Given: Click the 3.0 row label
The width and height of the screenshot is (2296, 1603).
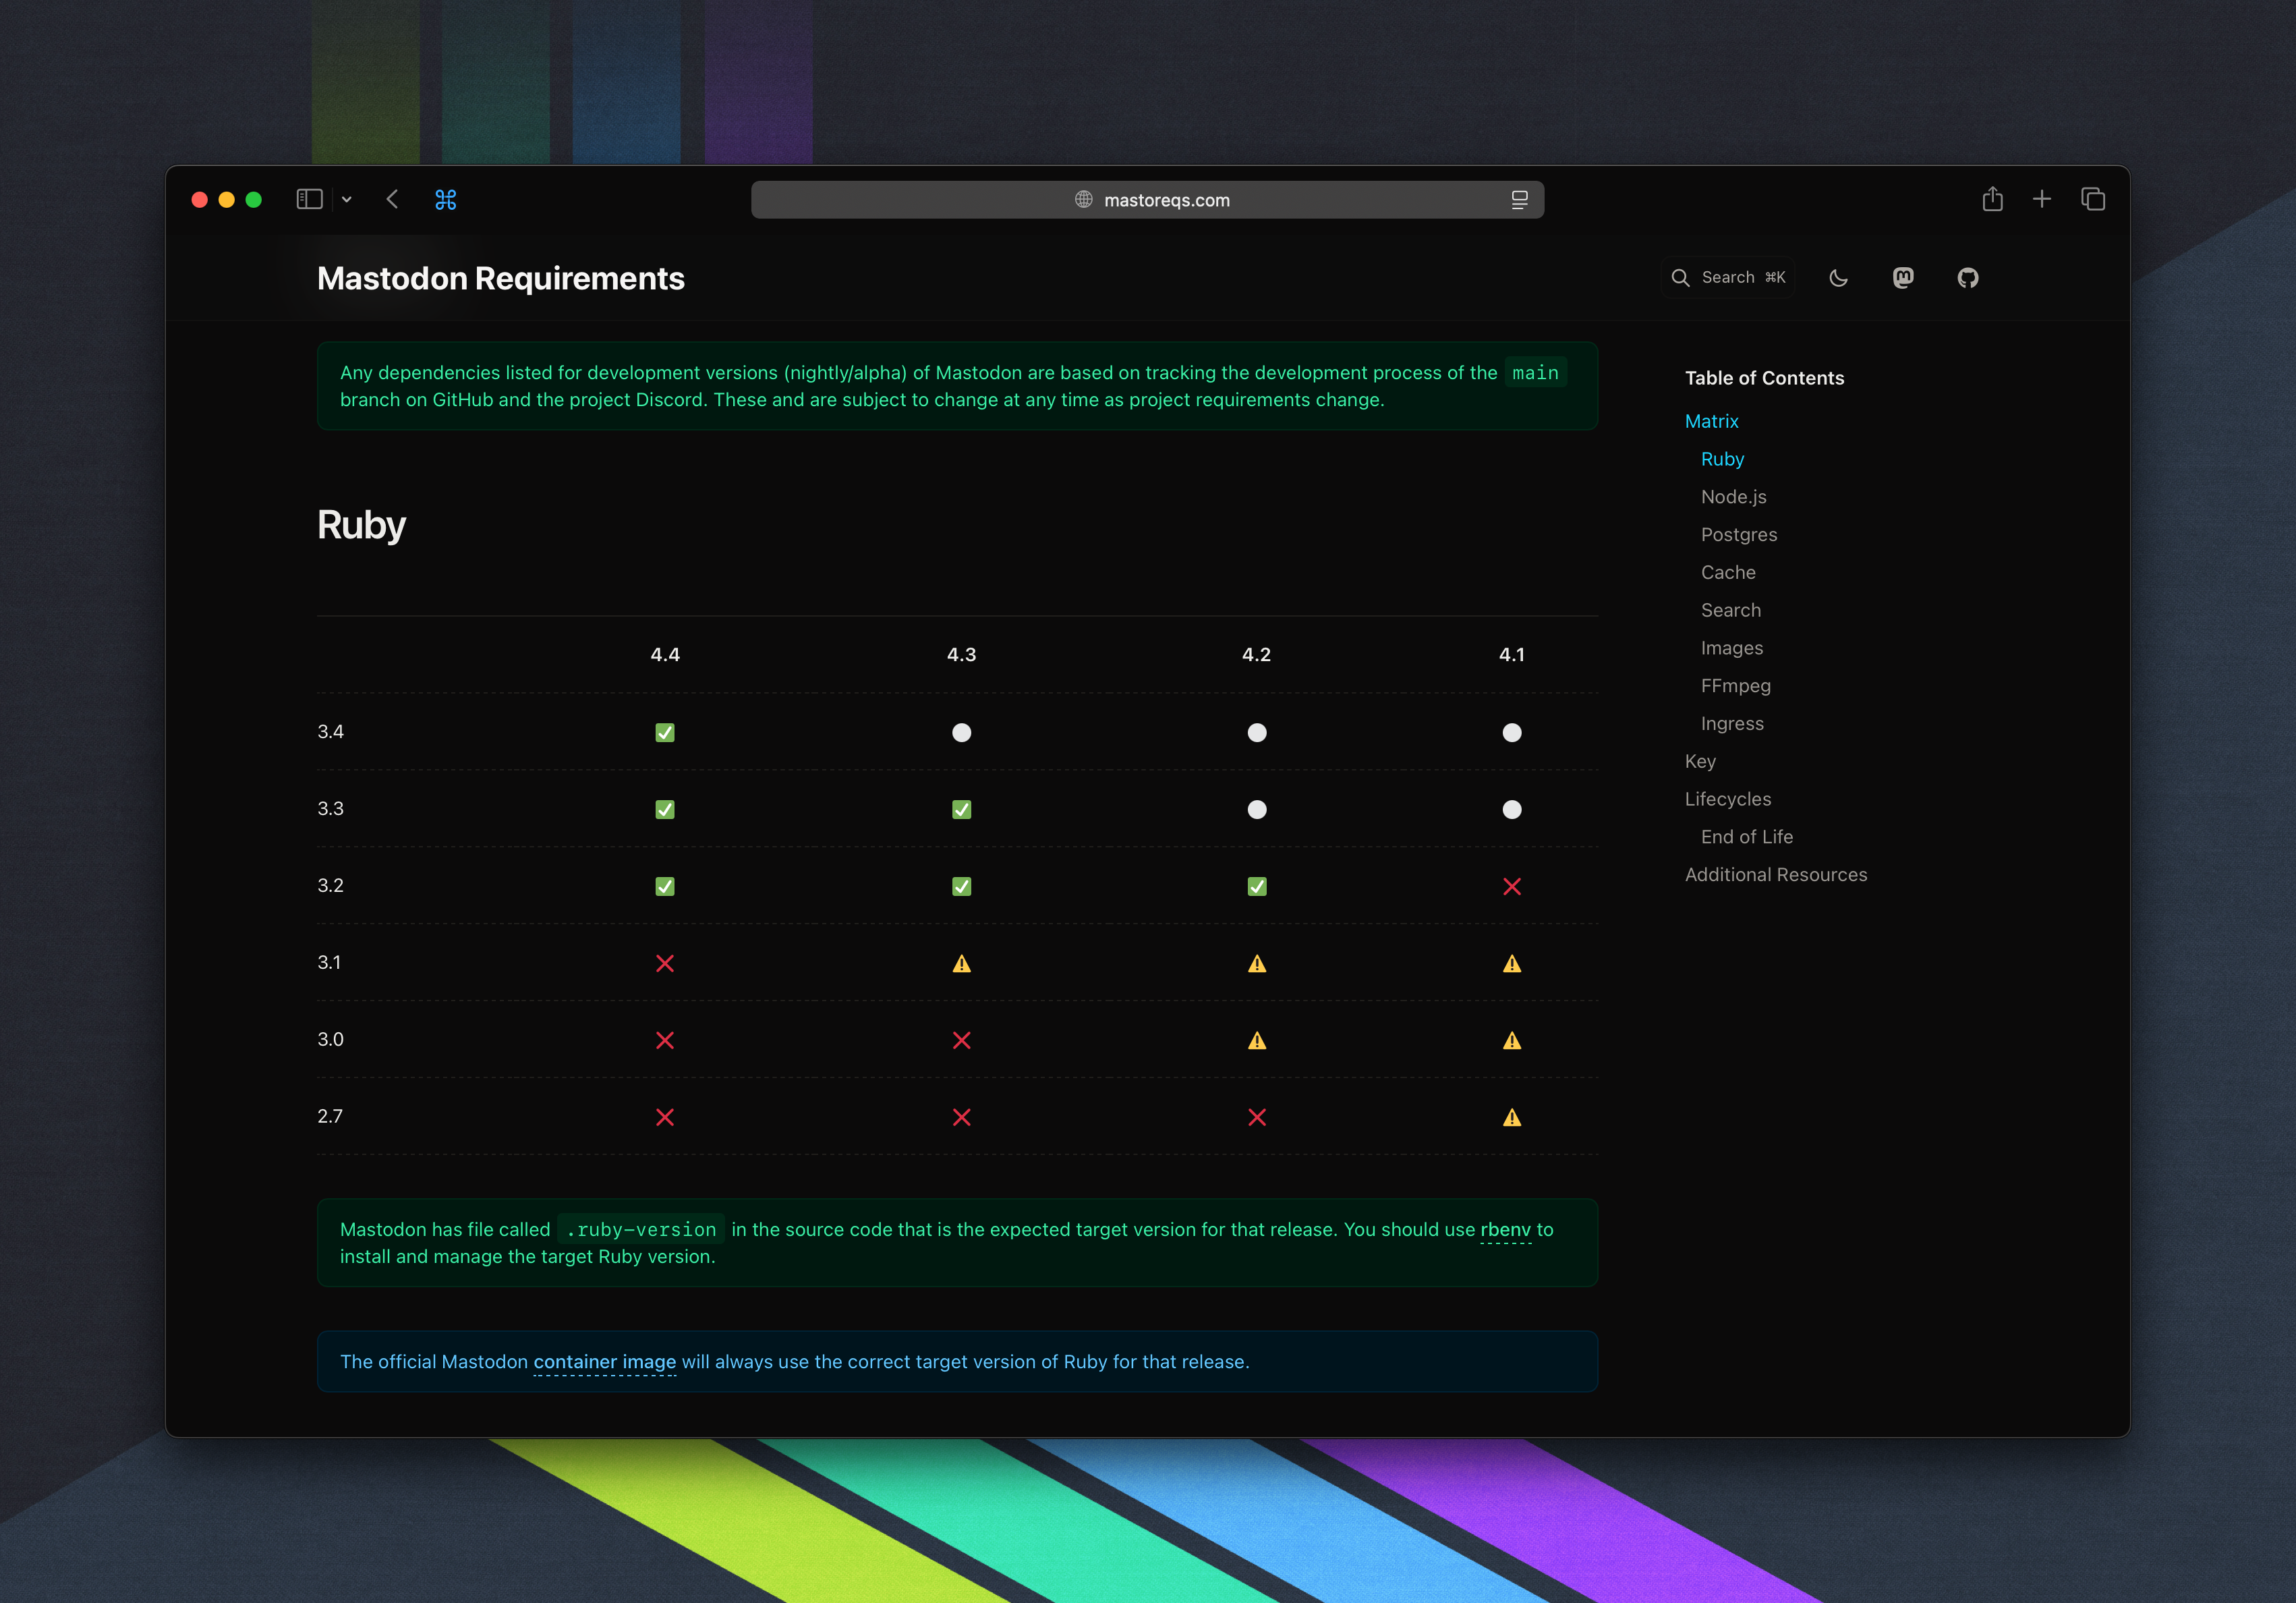Looking at the screenshot, I should (x=330, y=1040).
